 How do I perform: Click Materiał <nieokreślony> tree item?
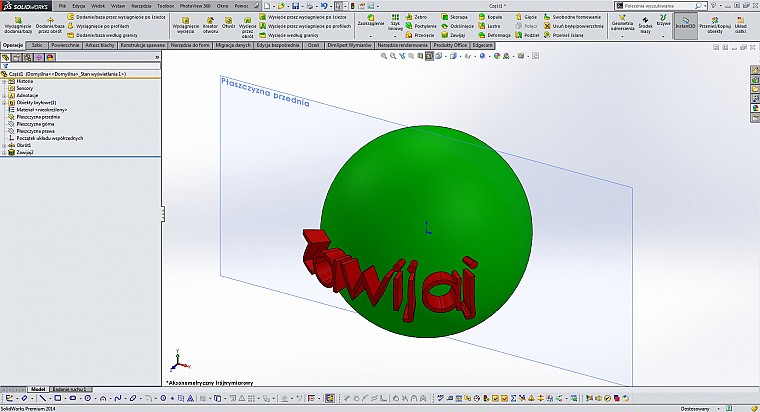(x=42, y=110)
